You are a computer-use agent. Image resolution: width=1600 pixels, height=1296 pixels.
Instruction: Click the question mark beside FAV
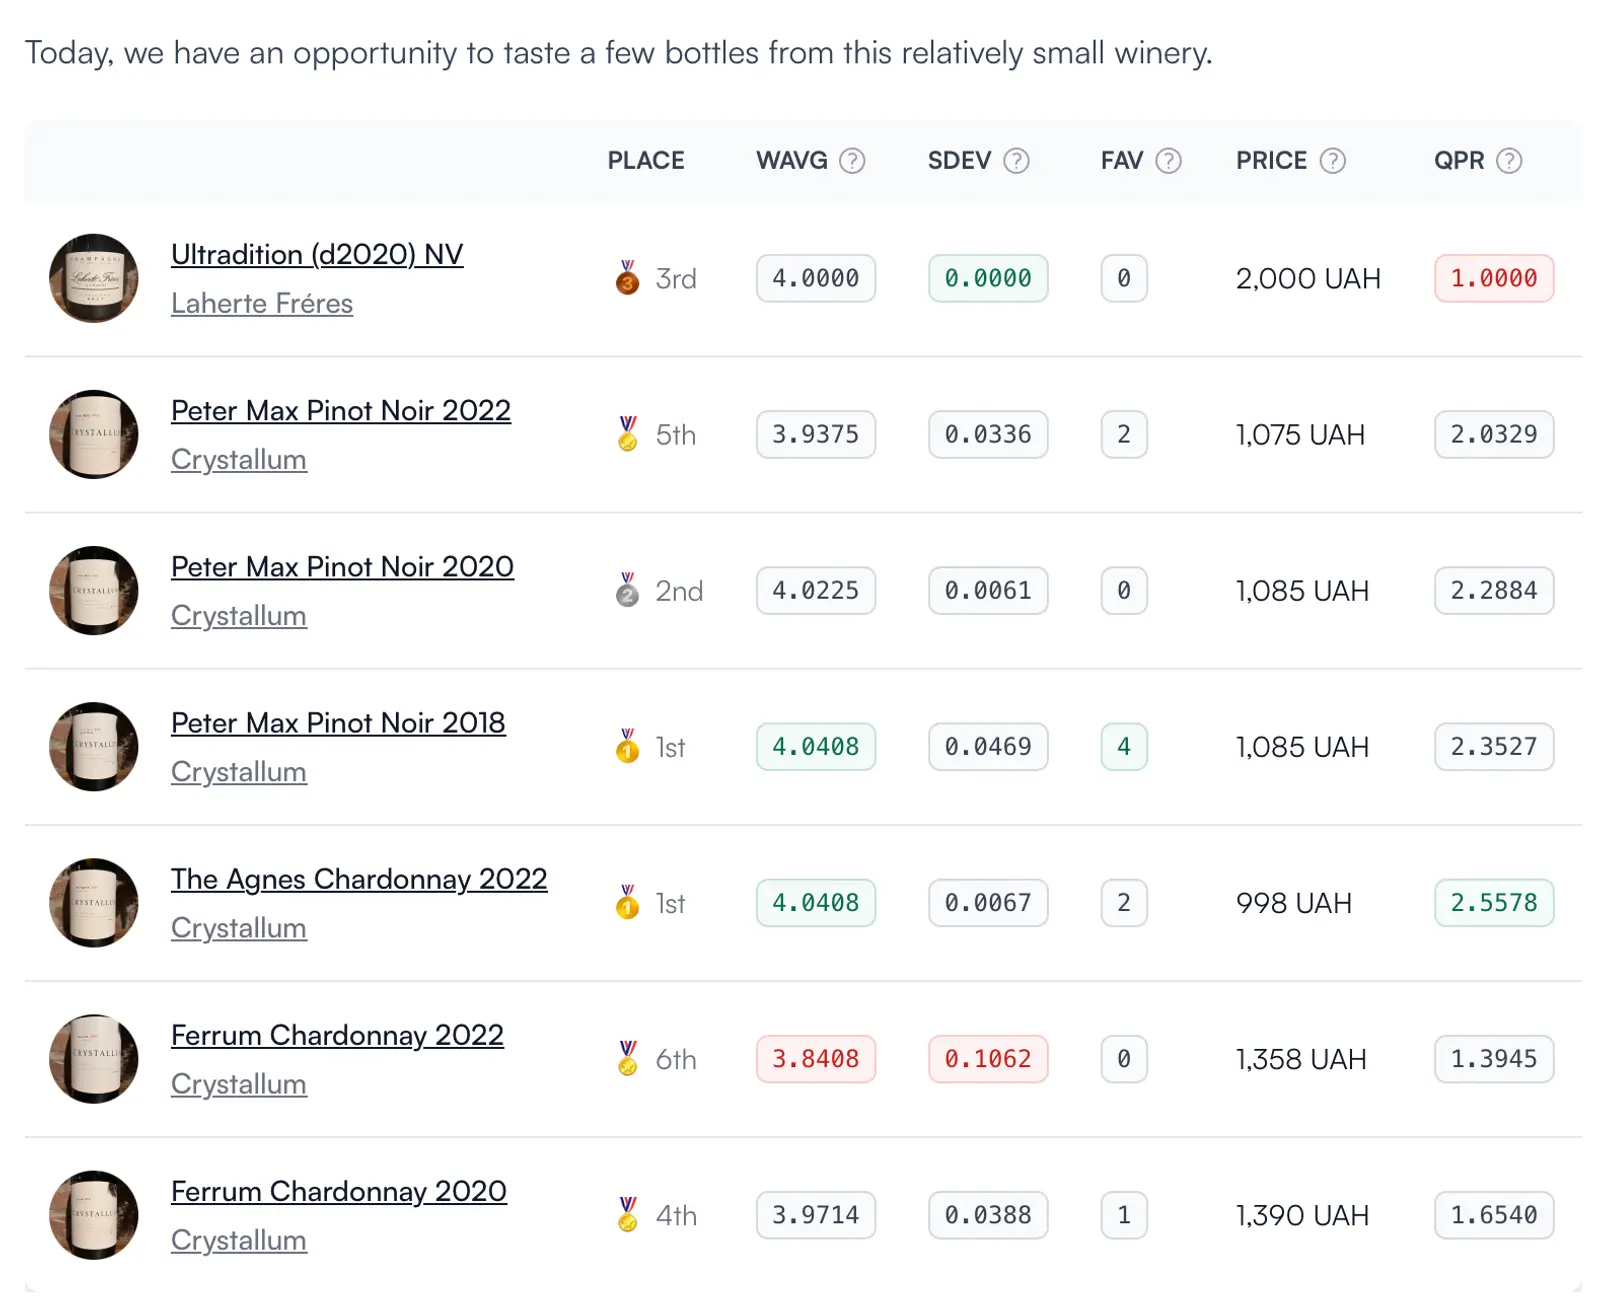(1168, 161)
